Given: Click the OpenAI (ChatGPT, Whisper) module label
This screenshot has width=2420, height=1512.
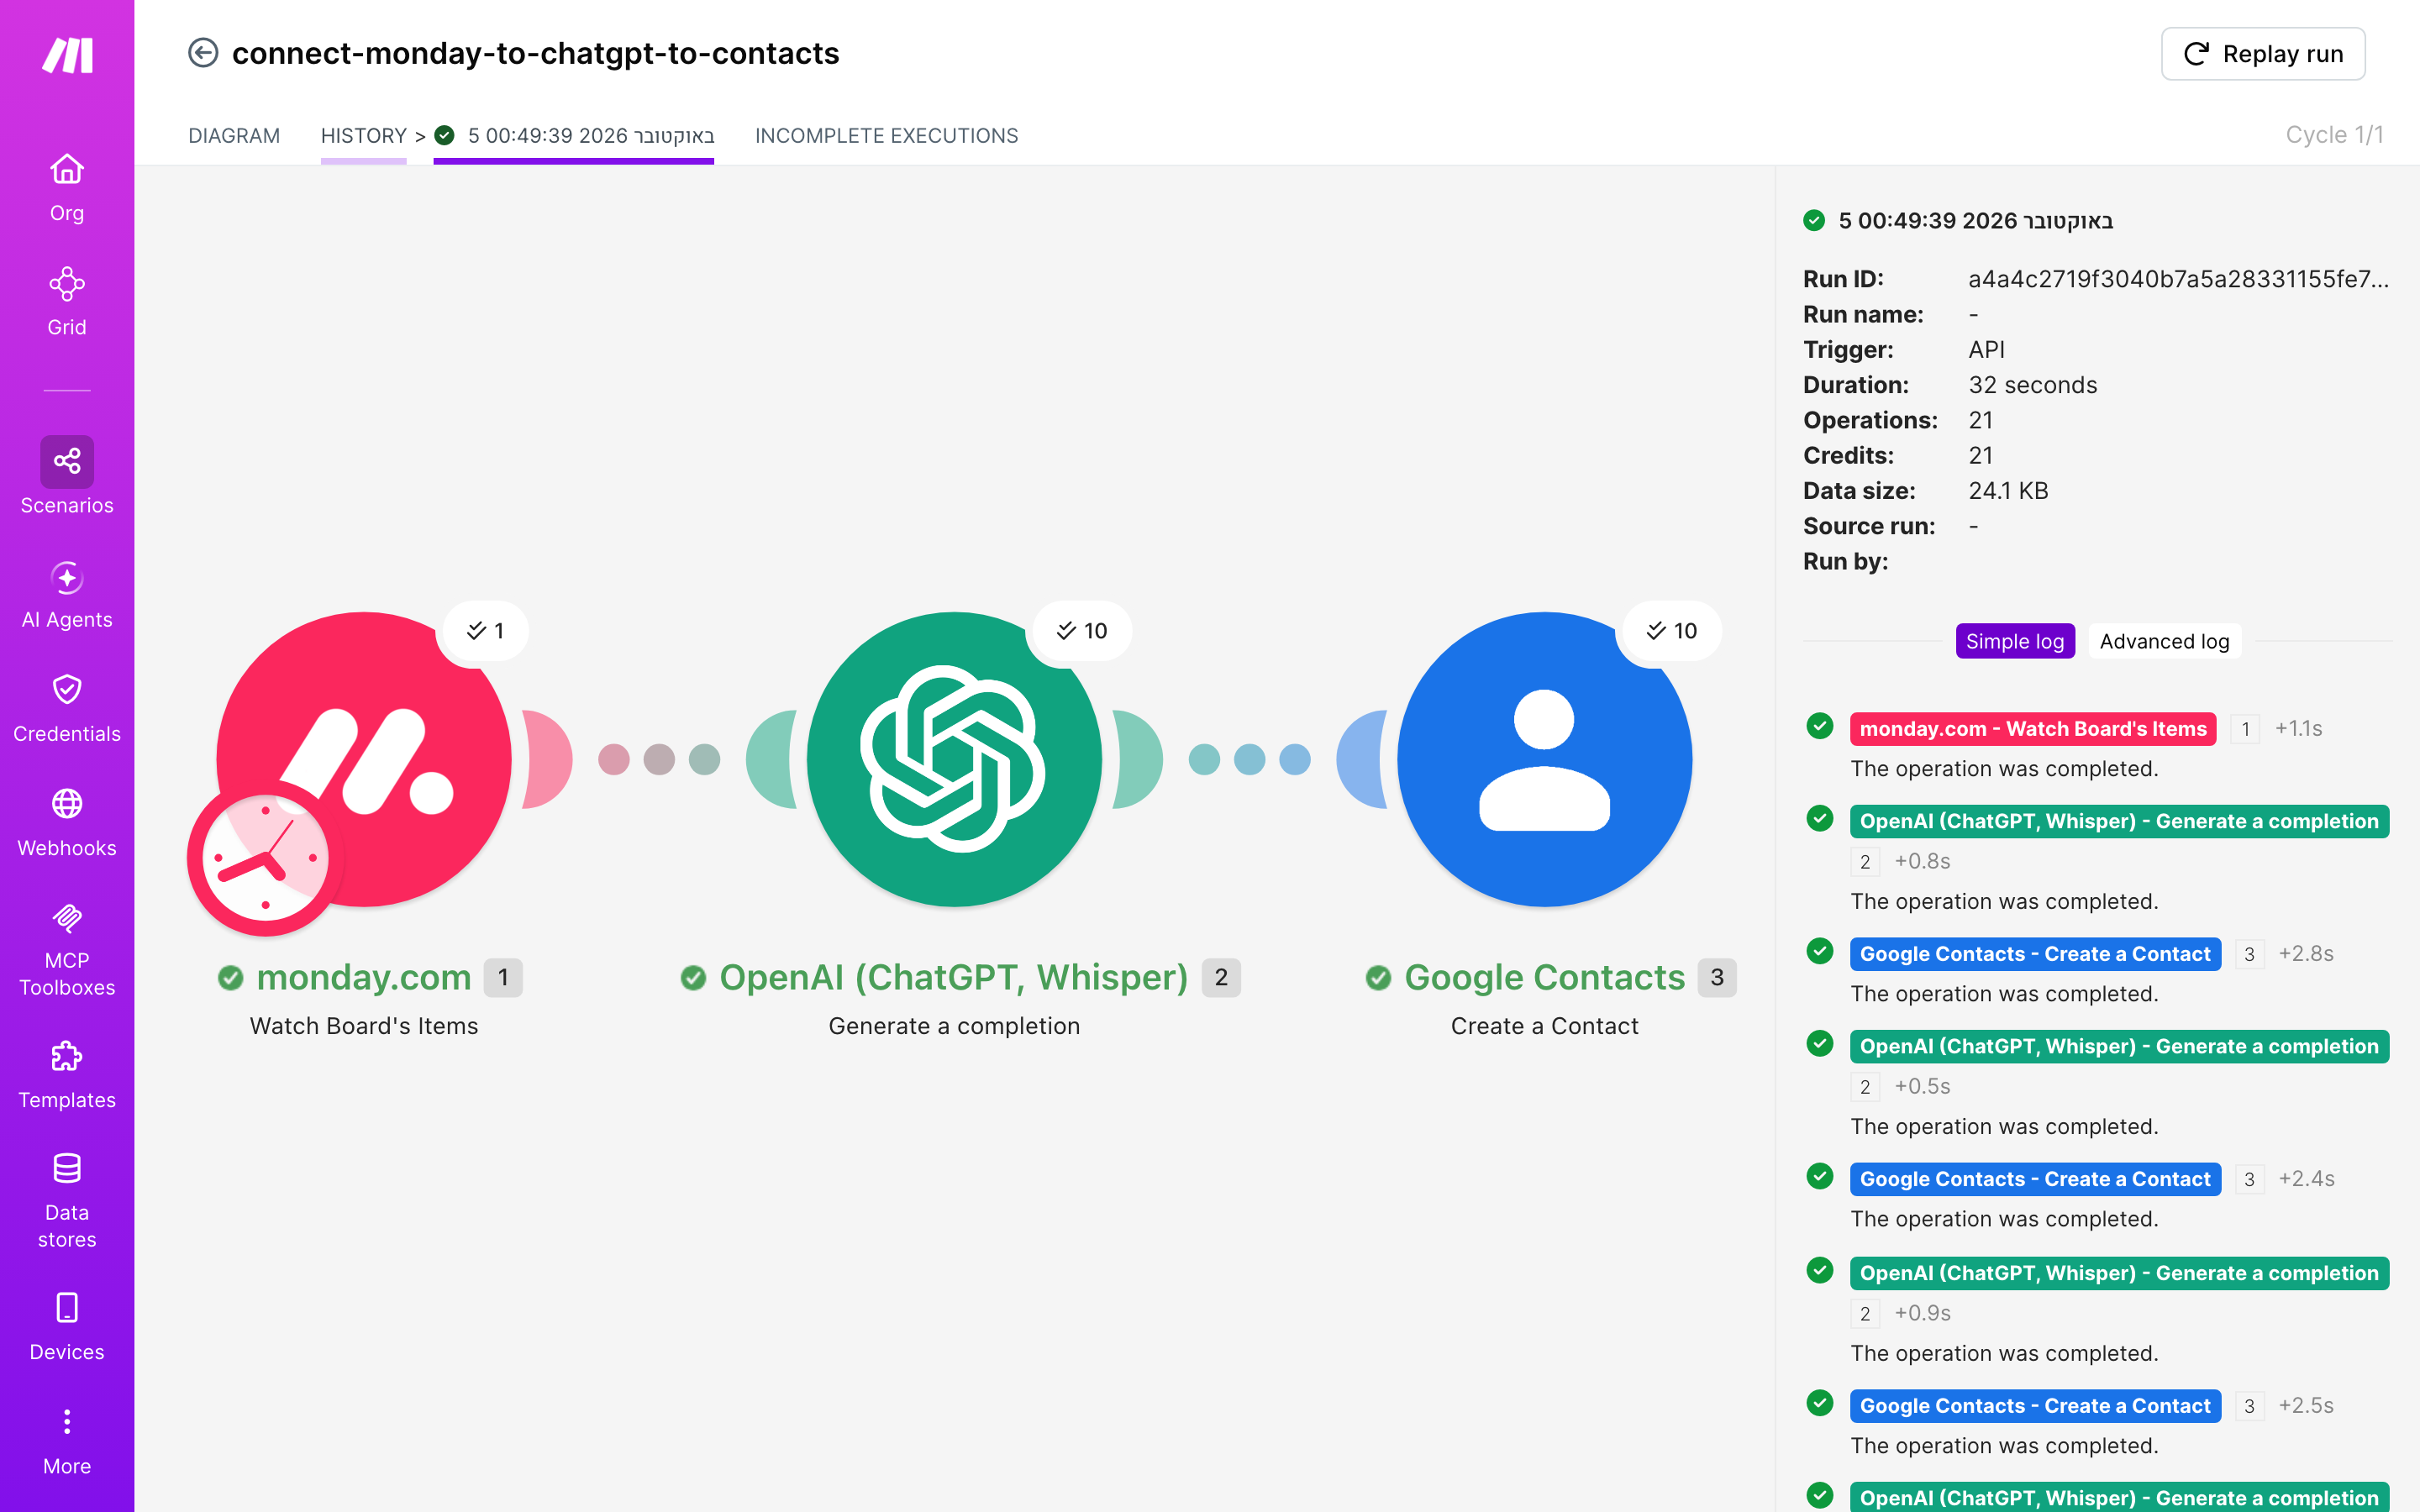Looking at the screenshot, I should (954, 977).
